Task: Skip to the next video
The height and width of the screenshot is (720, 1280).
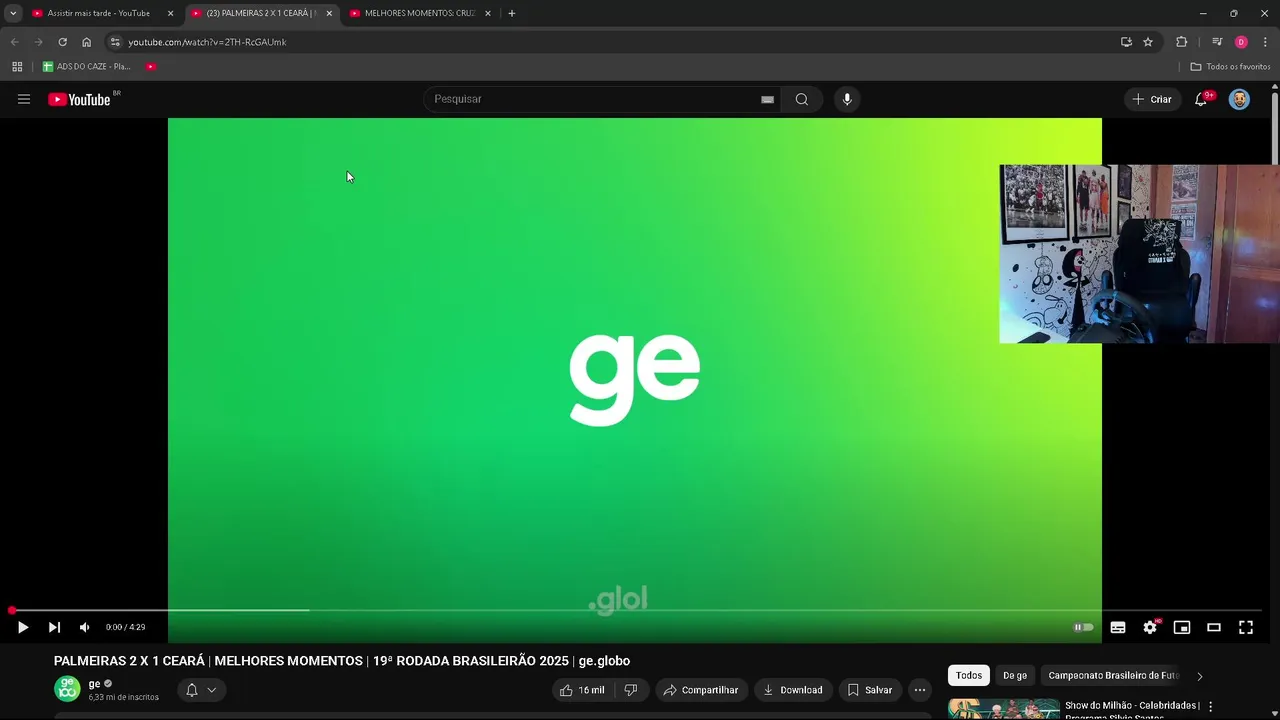Action: pyautogui.click(x=54, y=627)
